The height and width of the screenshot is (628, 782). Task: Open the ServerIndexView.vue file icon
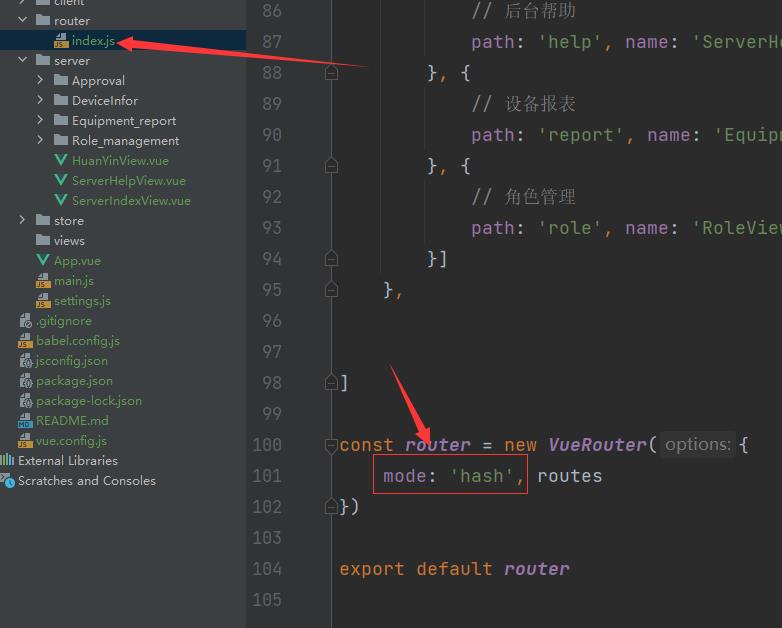[x=61, y=200]
